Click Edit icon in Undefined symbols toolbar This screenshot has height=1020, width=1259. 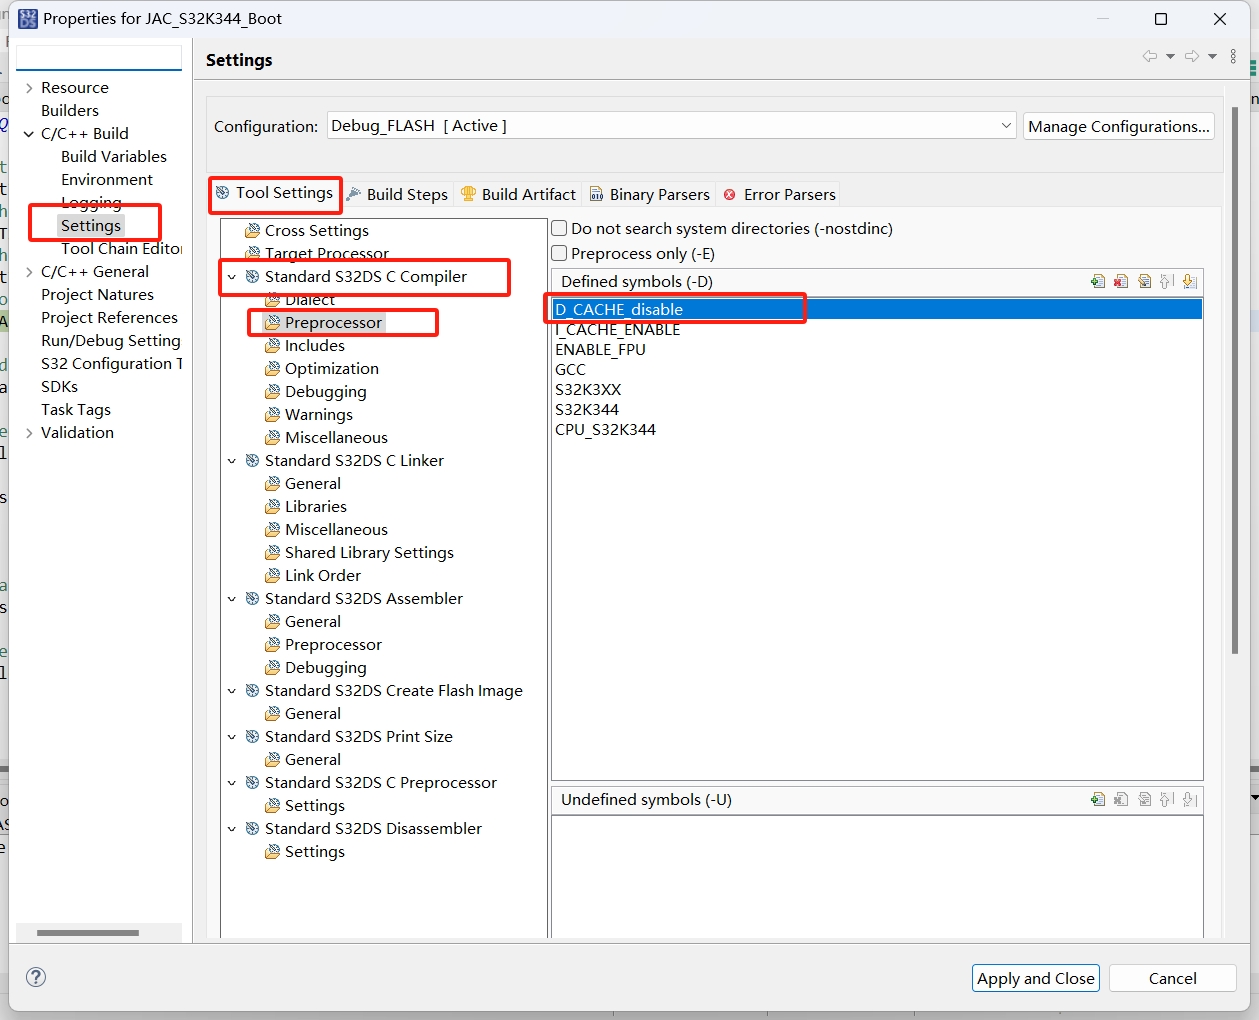click(x=1144, y=799)
